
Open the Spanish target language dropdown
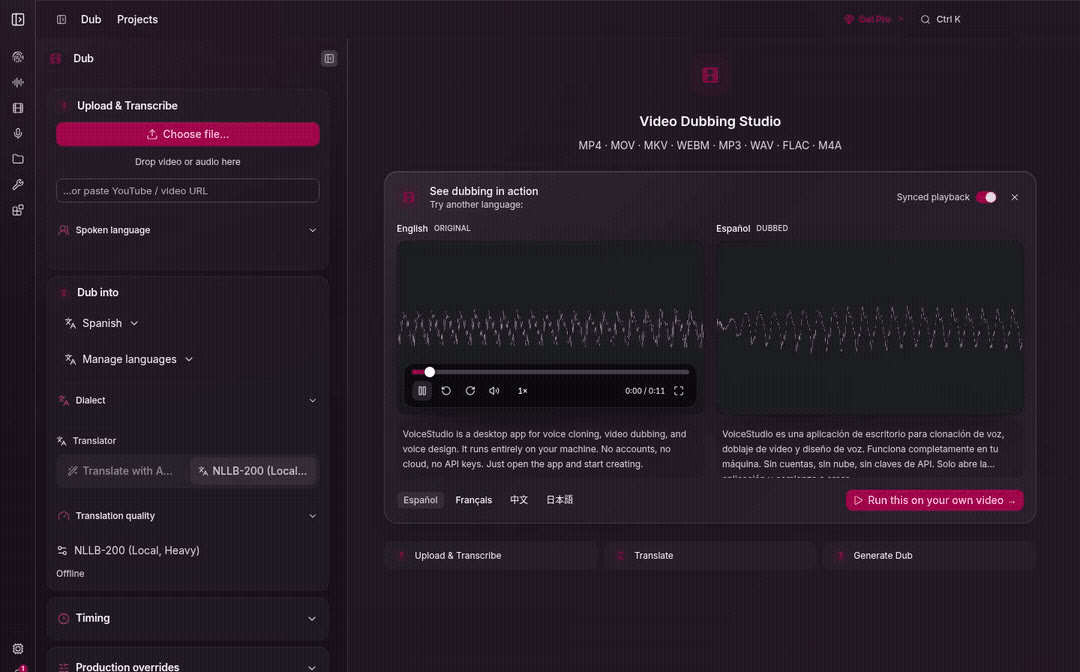click(x=101, y=323)
